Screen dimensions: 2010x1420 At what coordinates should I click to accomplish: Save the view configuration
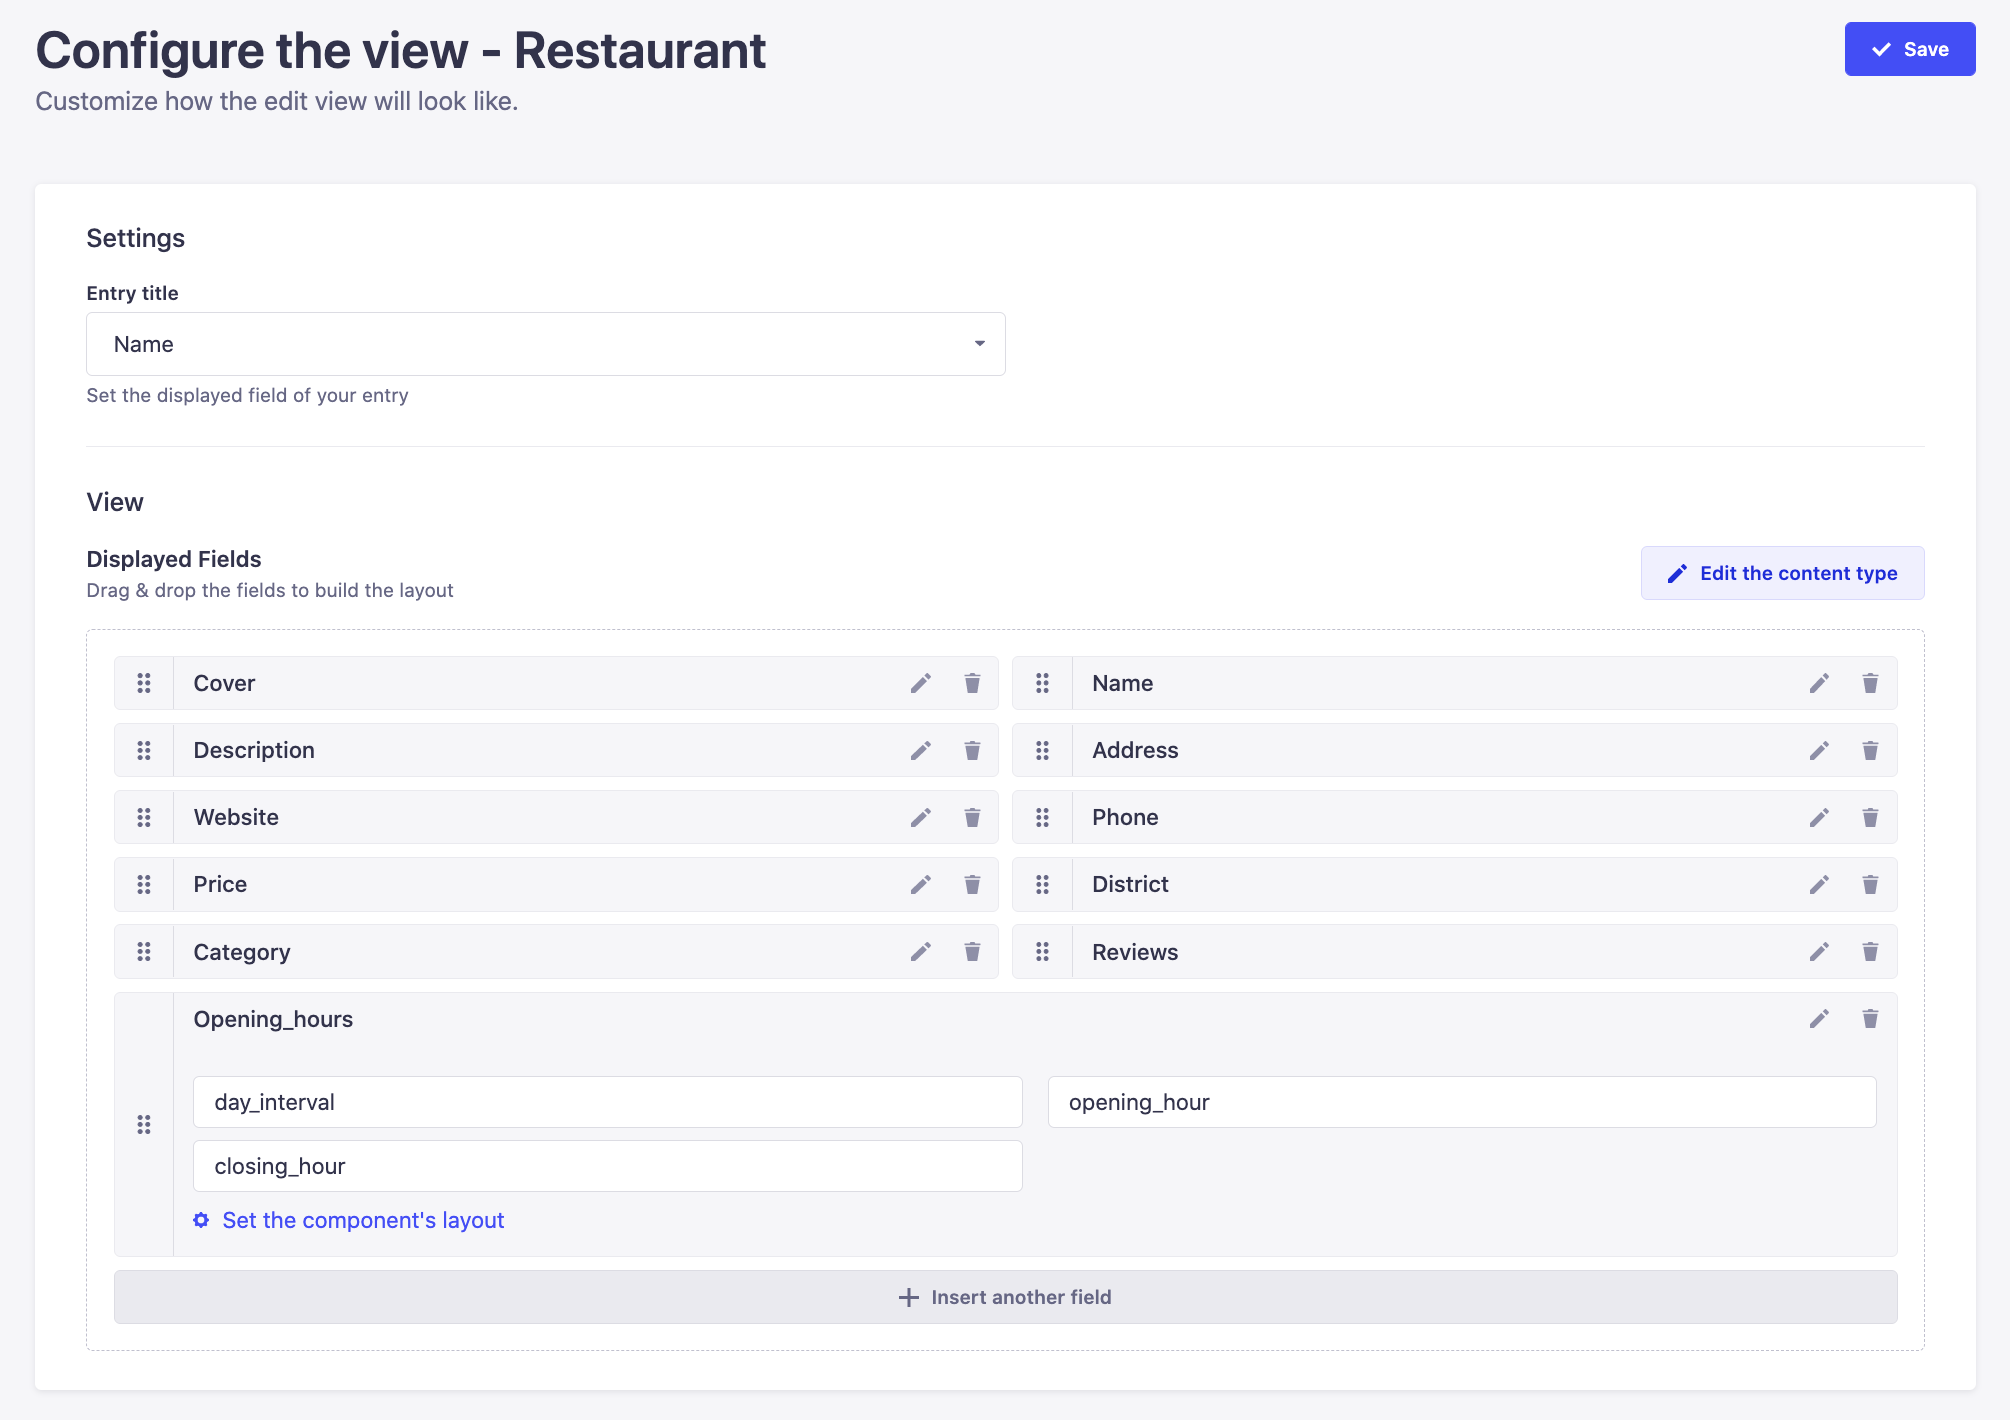pos(1909,48)
